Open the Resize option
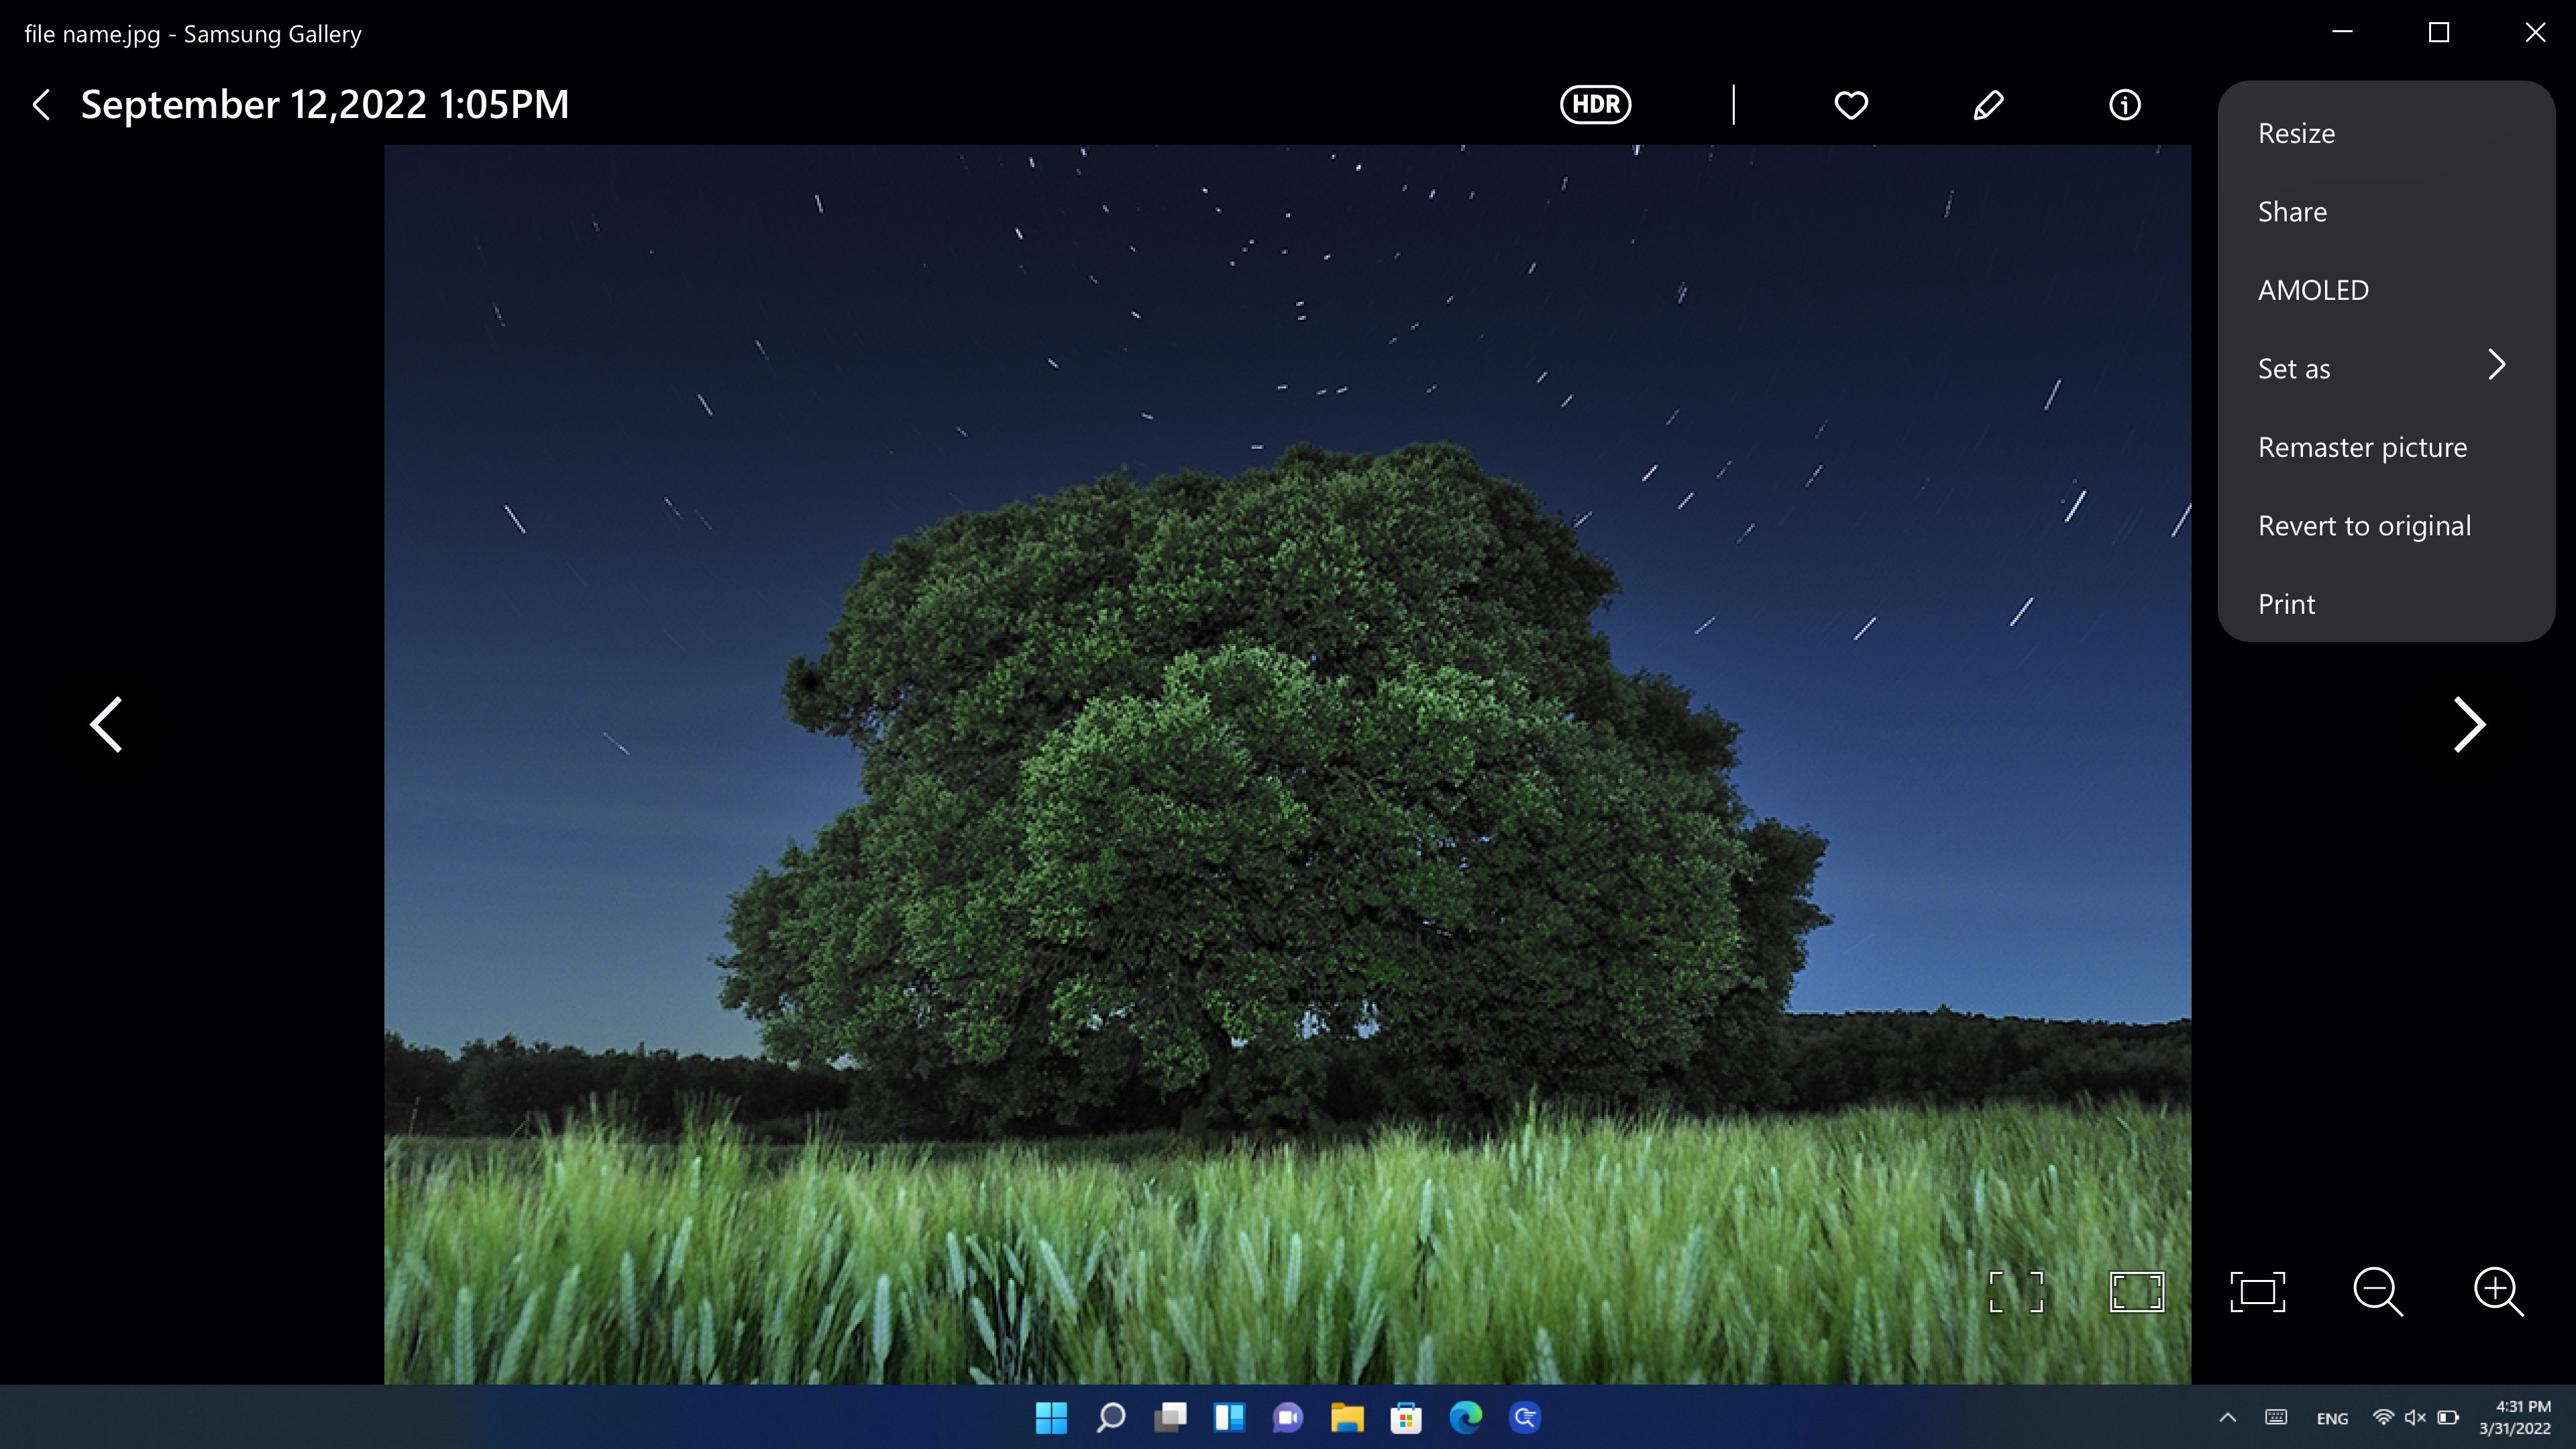2576x1449 pixels. coord(2295,133)
